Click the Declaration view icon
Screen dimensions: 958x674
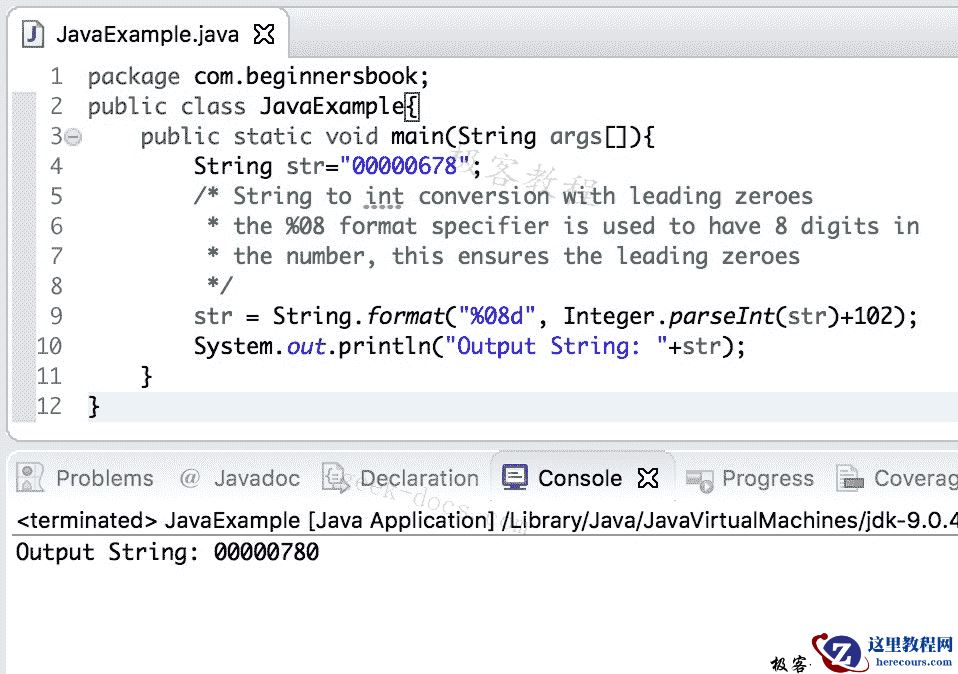(x=334, y=478)
